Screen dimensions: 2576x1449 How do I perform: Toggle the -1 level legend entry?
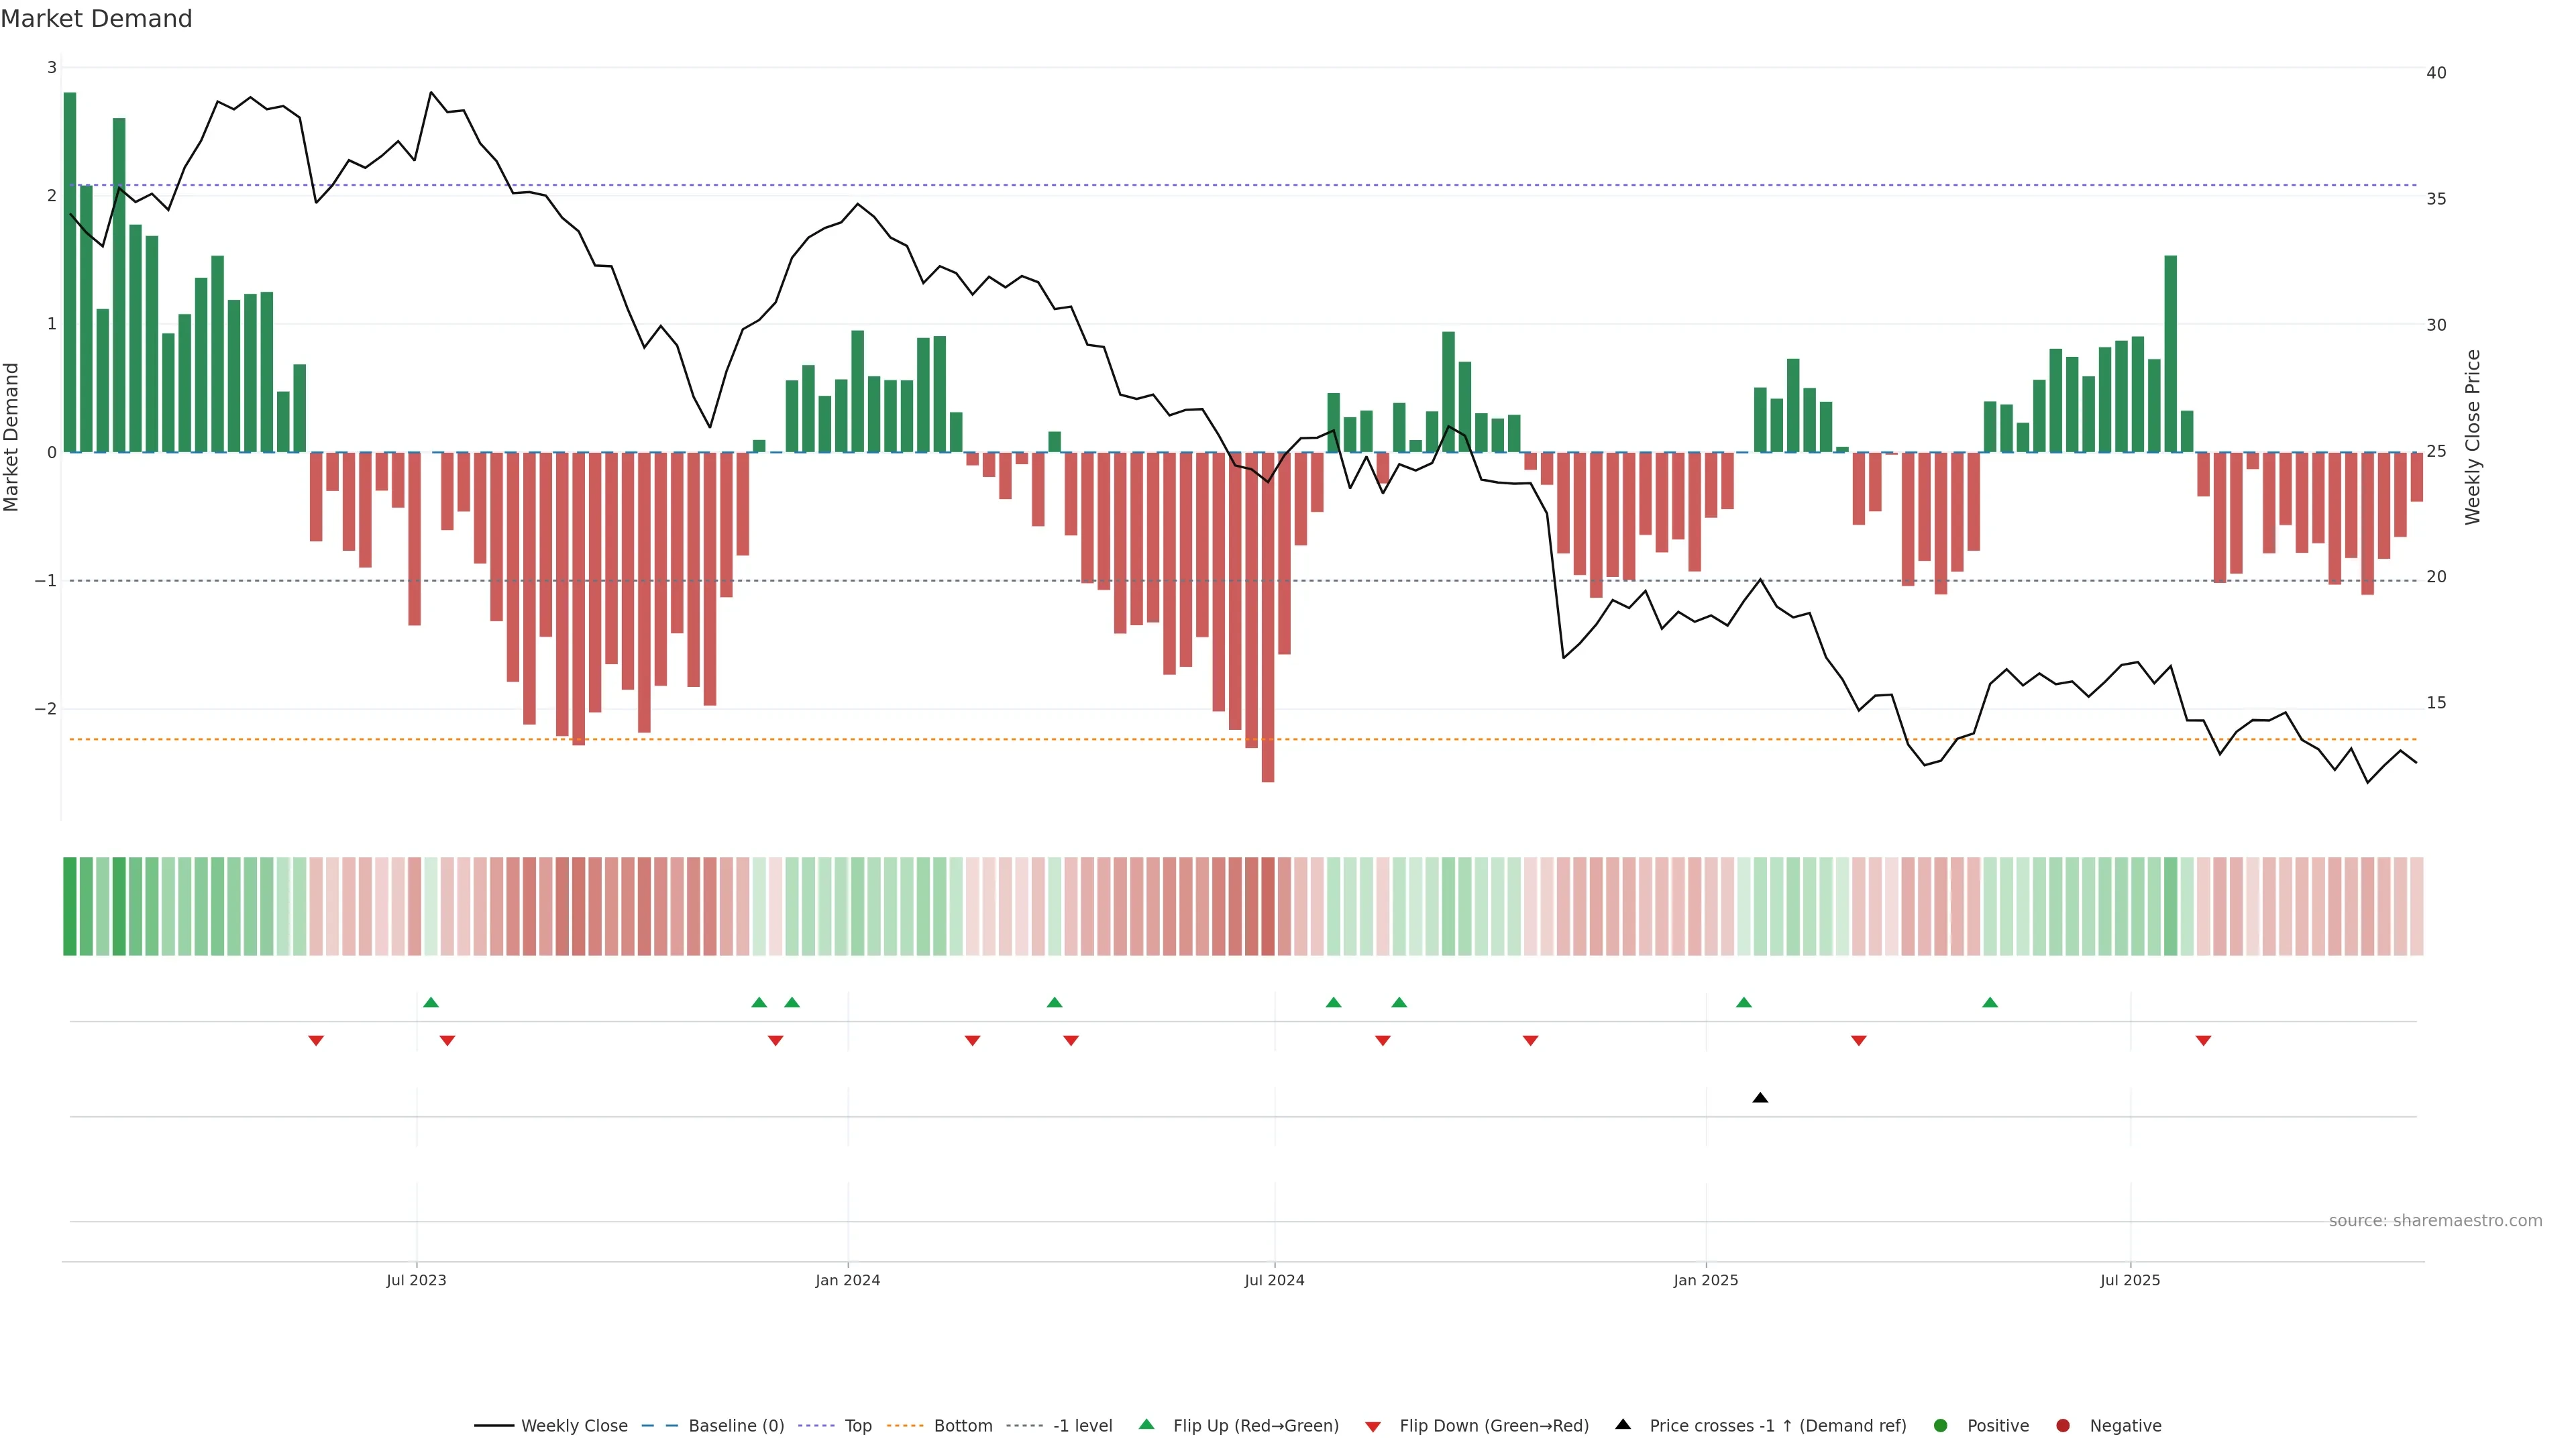1082,1425
